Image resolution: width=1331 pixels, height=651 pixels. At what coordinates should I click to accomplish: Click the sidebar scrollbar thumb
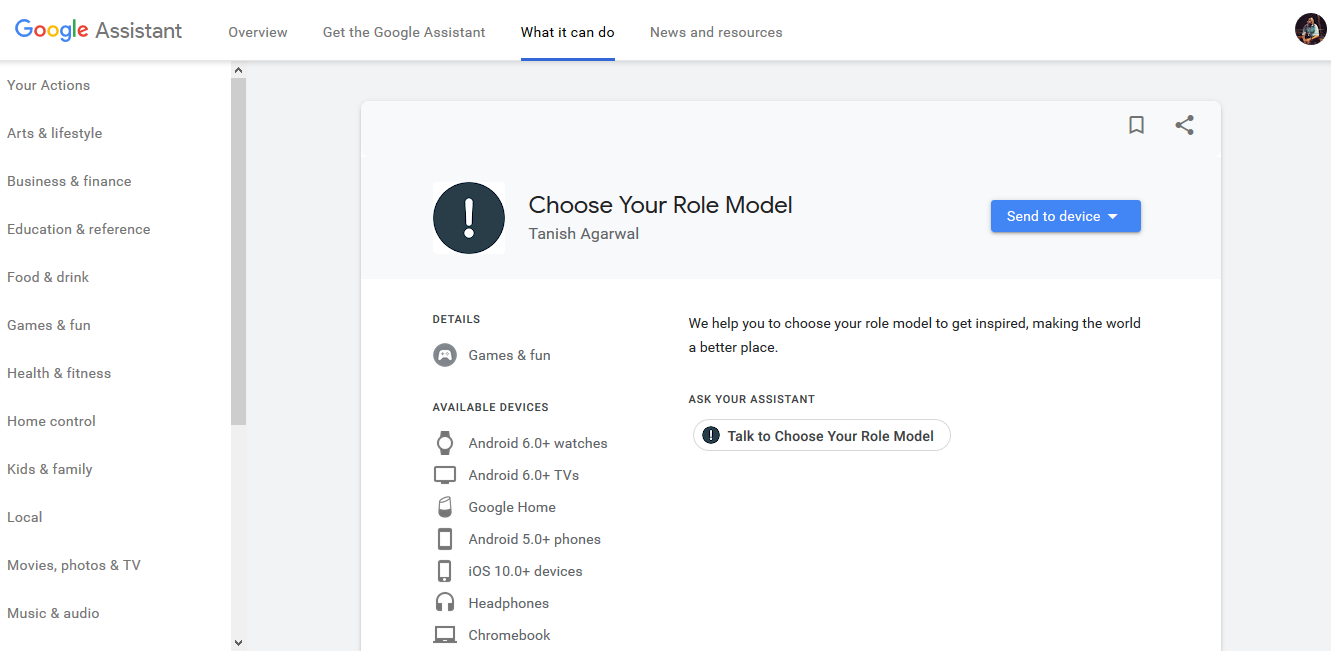coord(238,251)
